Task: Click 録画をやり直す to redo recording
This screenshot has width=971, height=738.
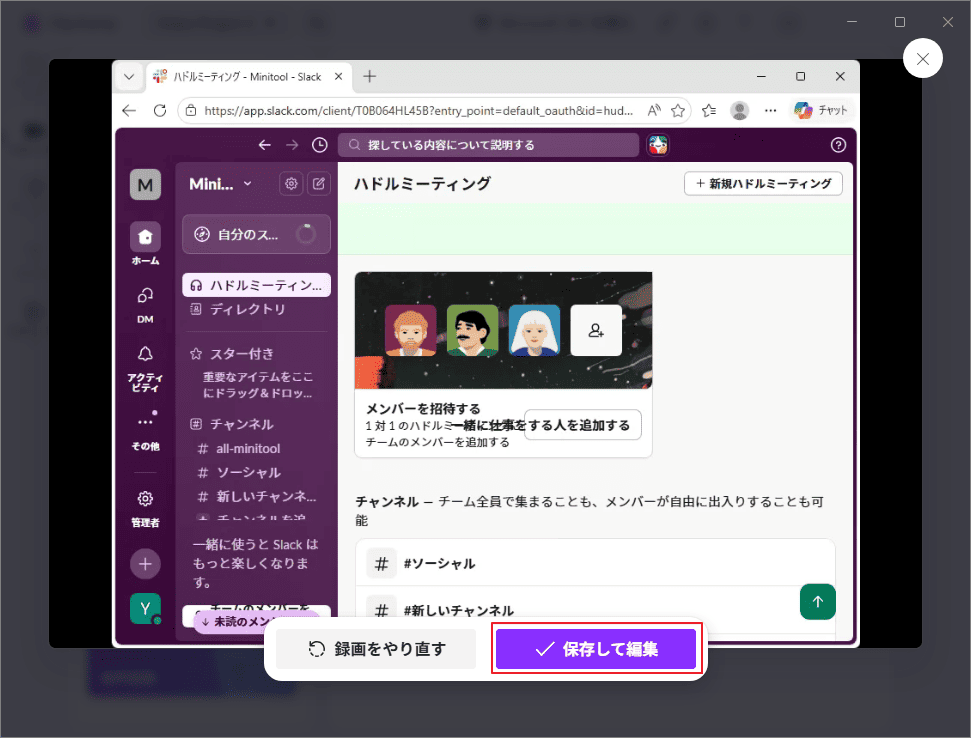Action: 376,648
